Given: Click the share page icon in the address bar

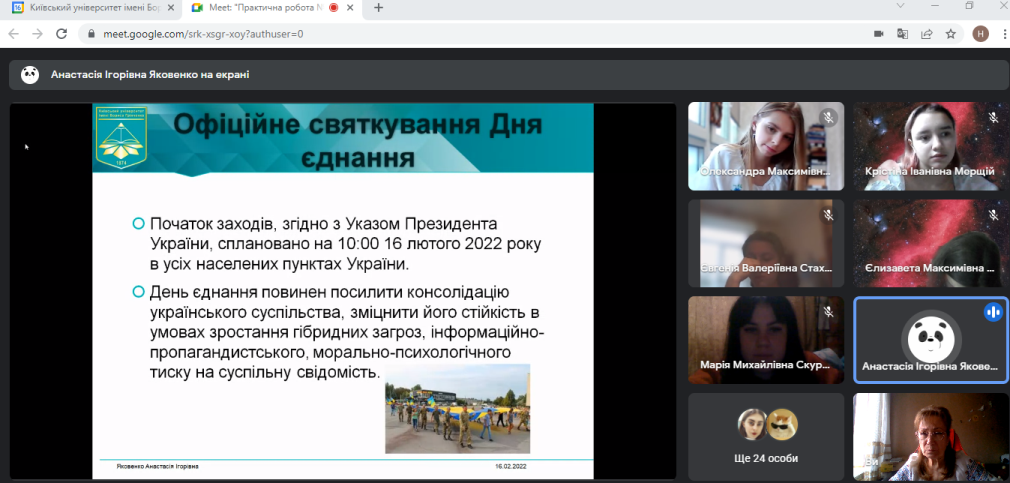Looking at the screenshot, I should 926,33.
